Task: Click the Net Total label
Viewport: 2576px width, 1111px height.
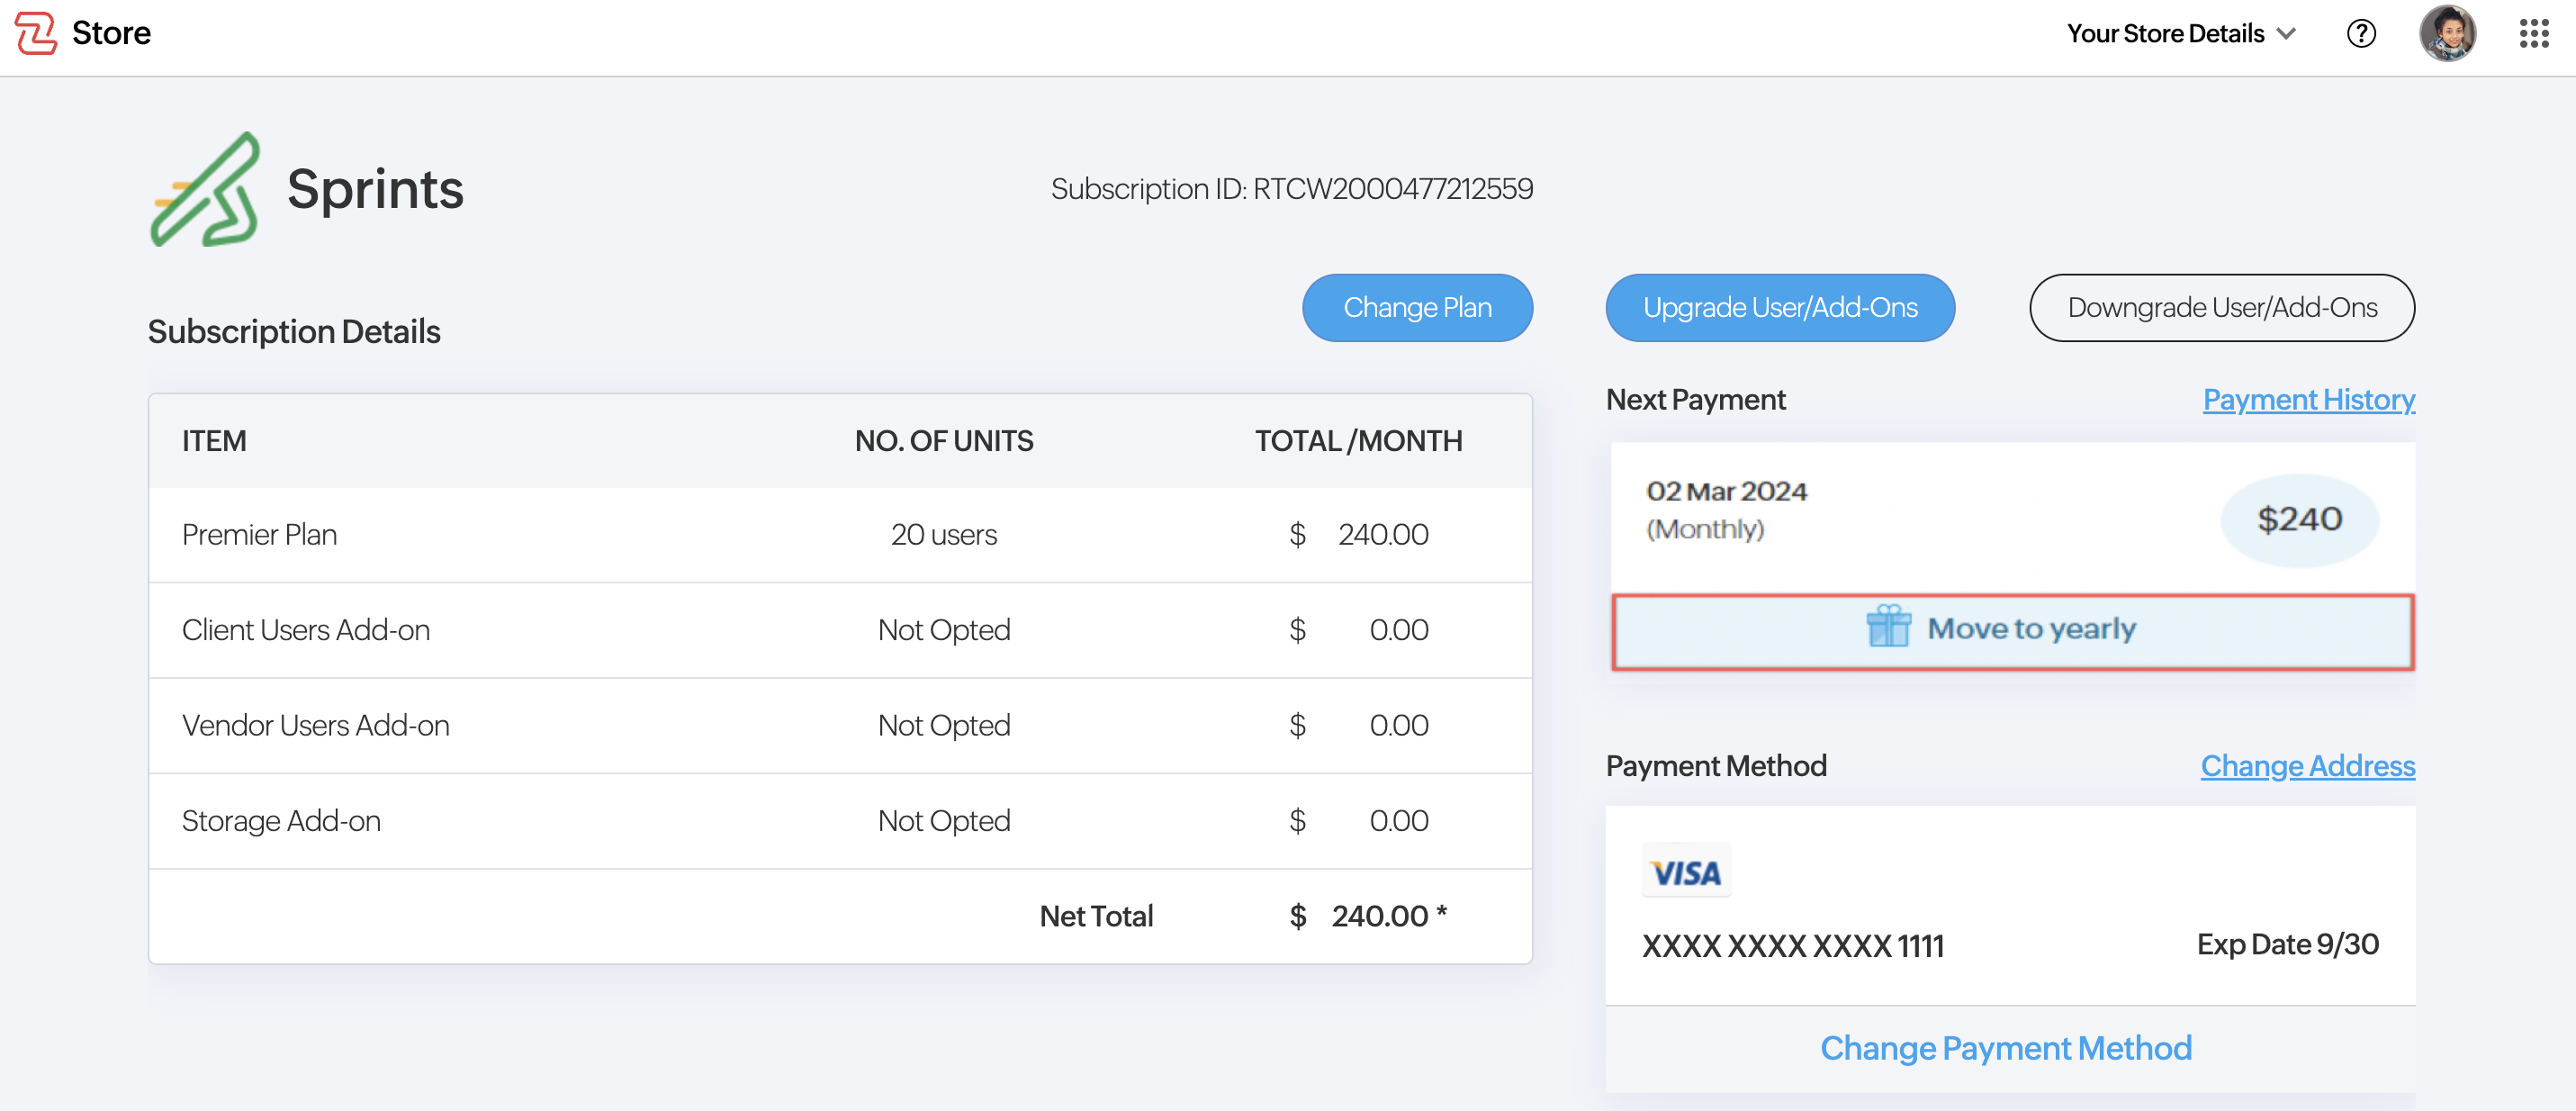Action: 1096,916
